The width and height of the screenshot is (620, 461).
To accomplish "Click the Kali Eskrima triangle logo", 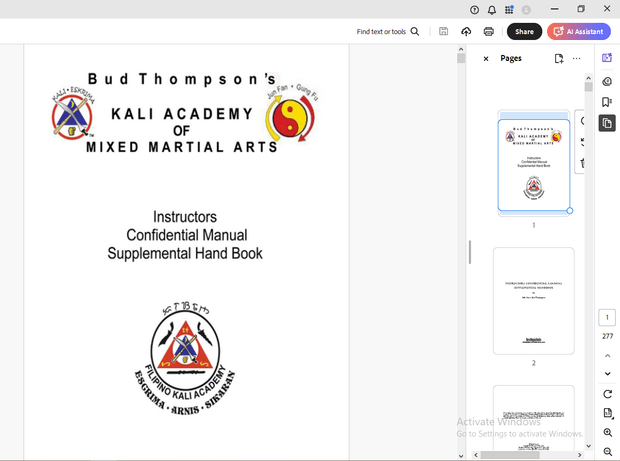I will pos(73,113).
